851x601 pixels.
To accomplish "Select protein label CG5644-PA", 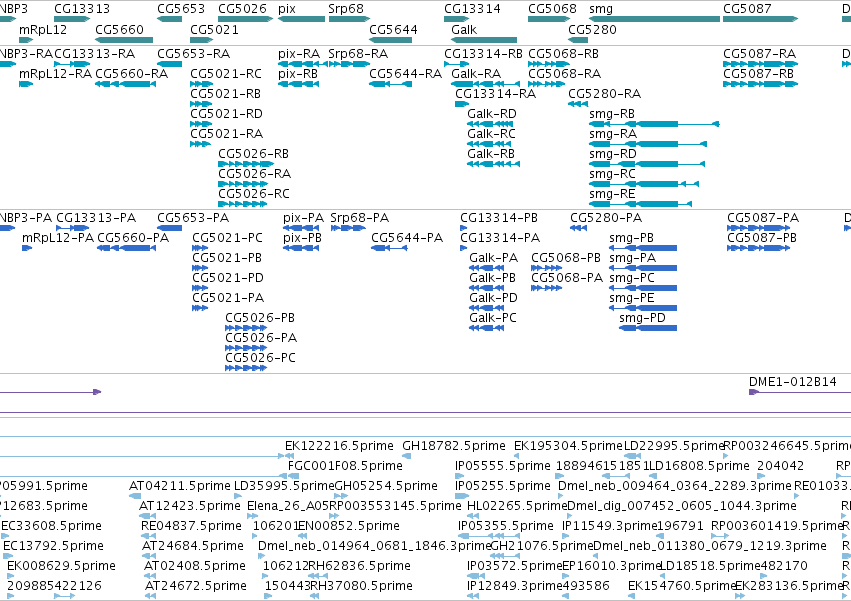I will [407, 238].
